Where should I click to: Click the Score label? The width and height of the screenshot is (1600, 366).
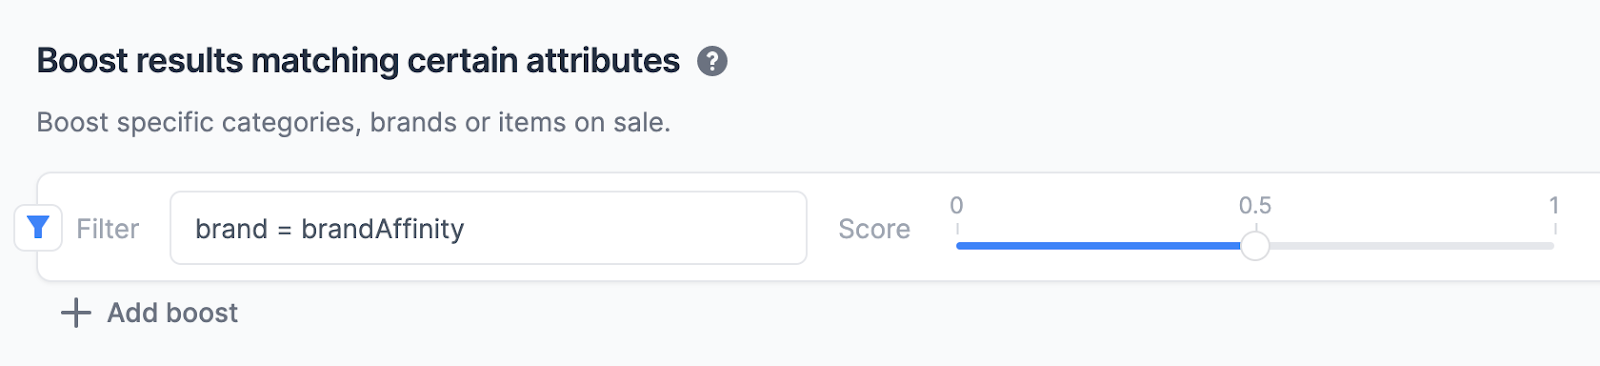pos(874,229)
